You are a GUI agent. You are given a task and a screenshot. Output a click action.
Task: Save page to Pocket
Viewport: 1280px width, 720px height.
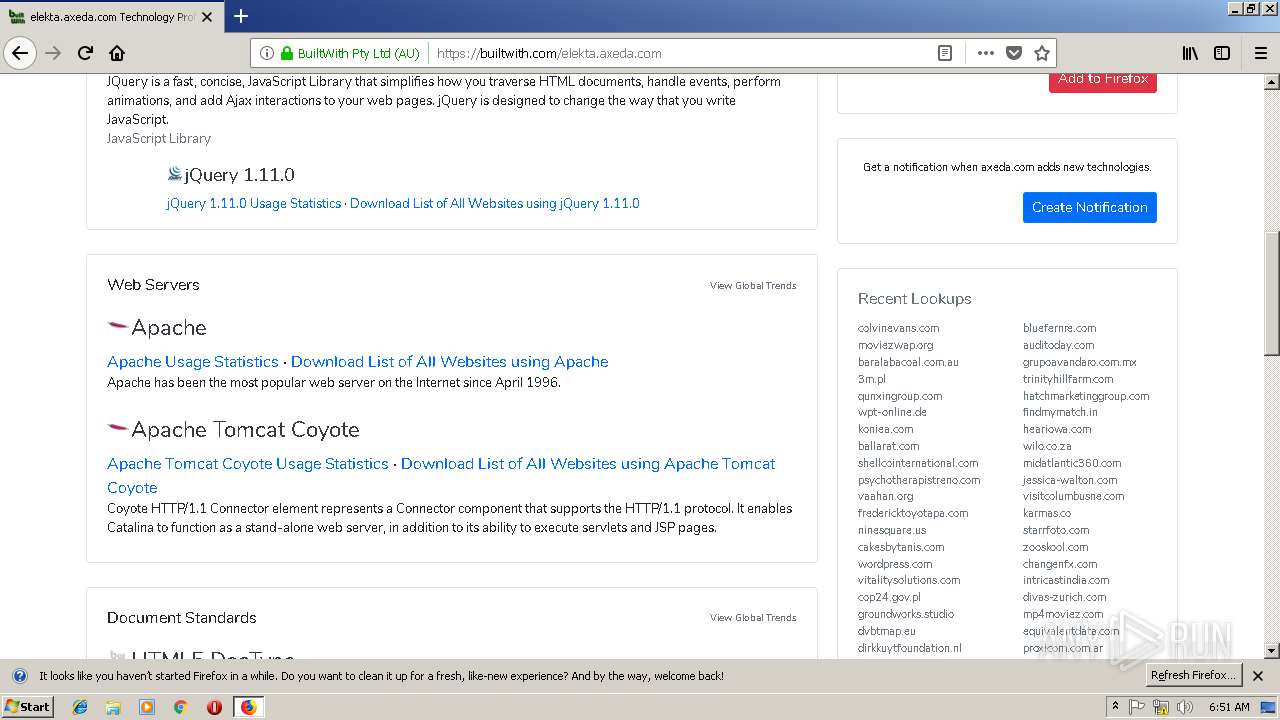click(1014, 53)
